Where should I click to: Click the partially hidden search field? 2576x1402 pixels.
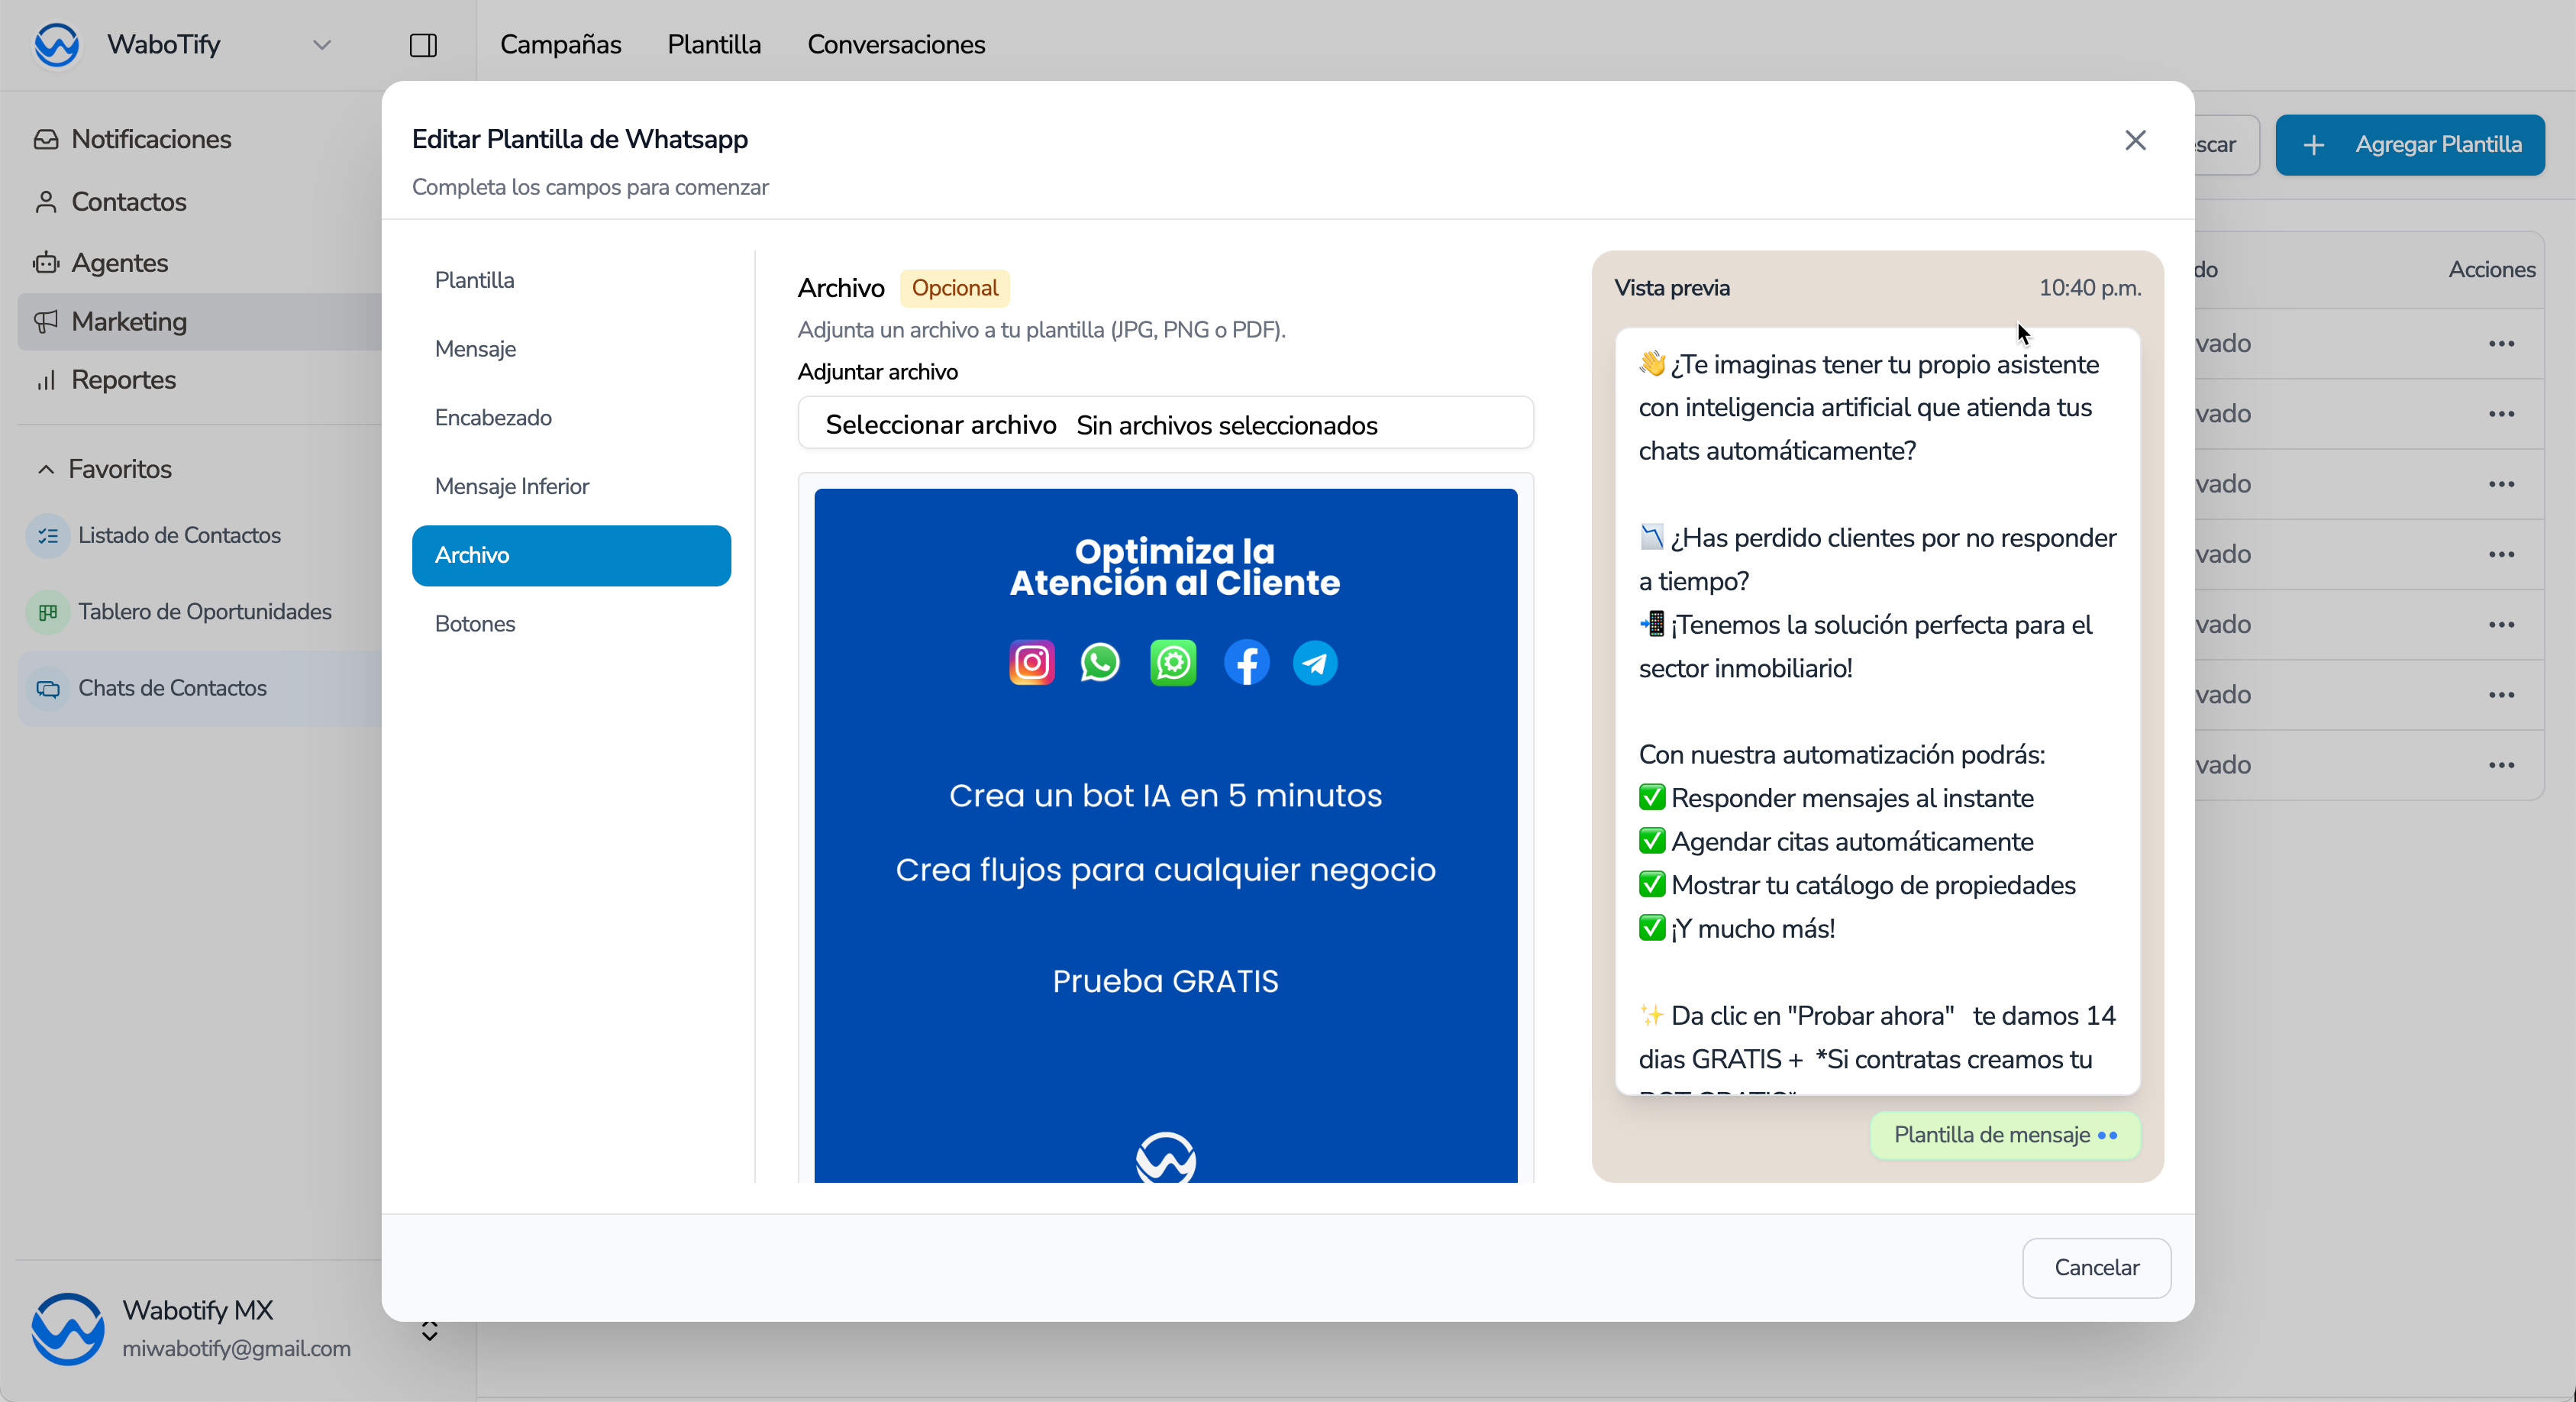click(2226, 145)
